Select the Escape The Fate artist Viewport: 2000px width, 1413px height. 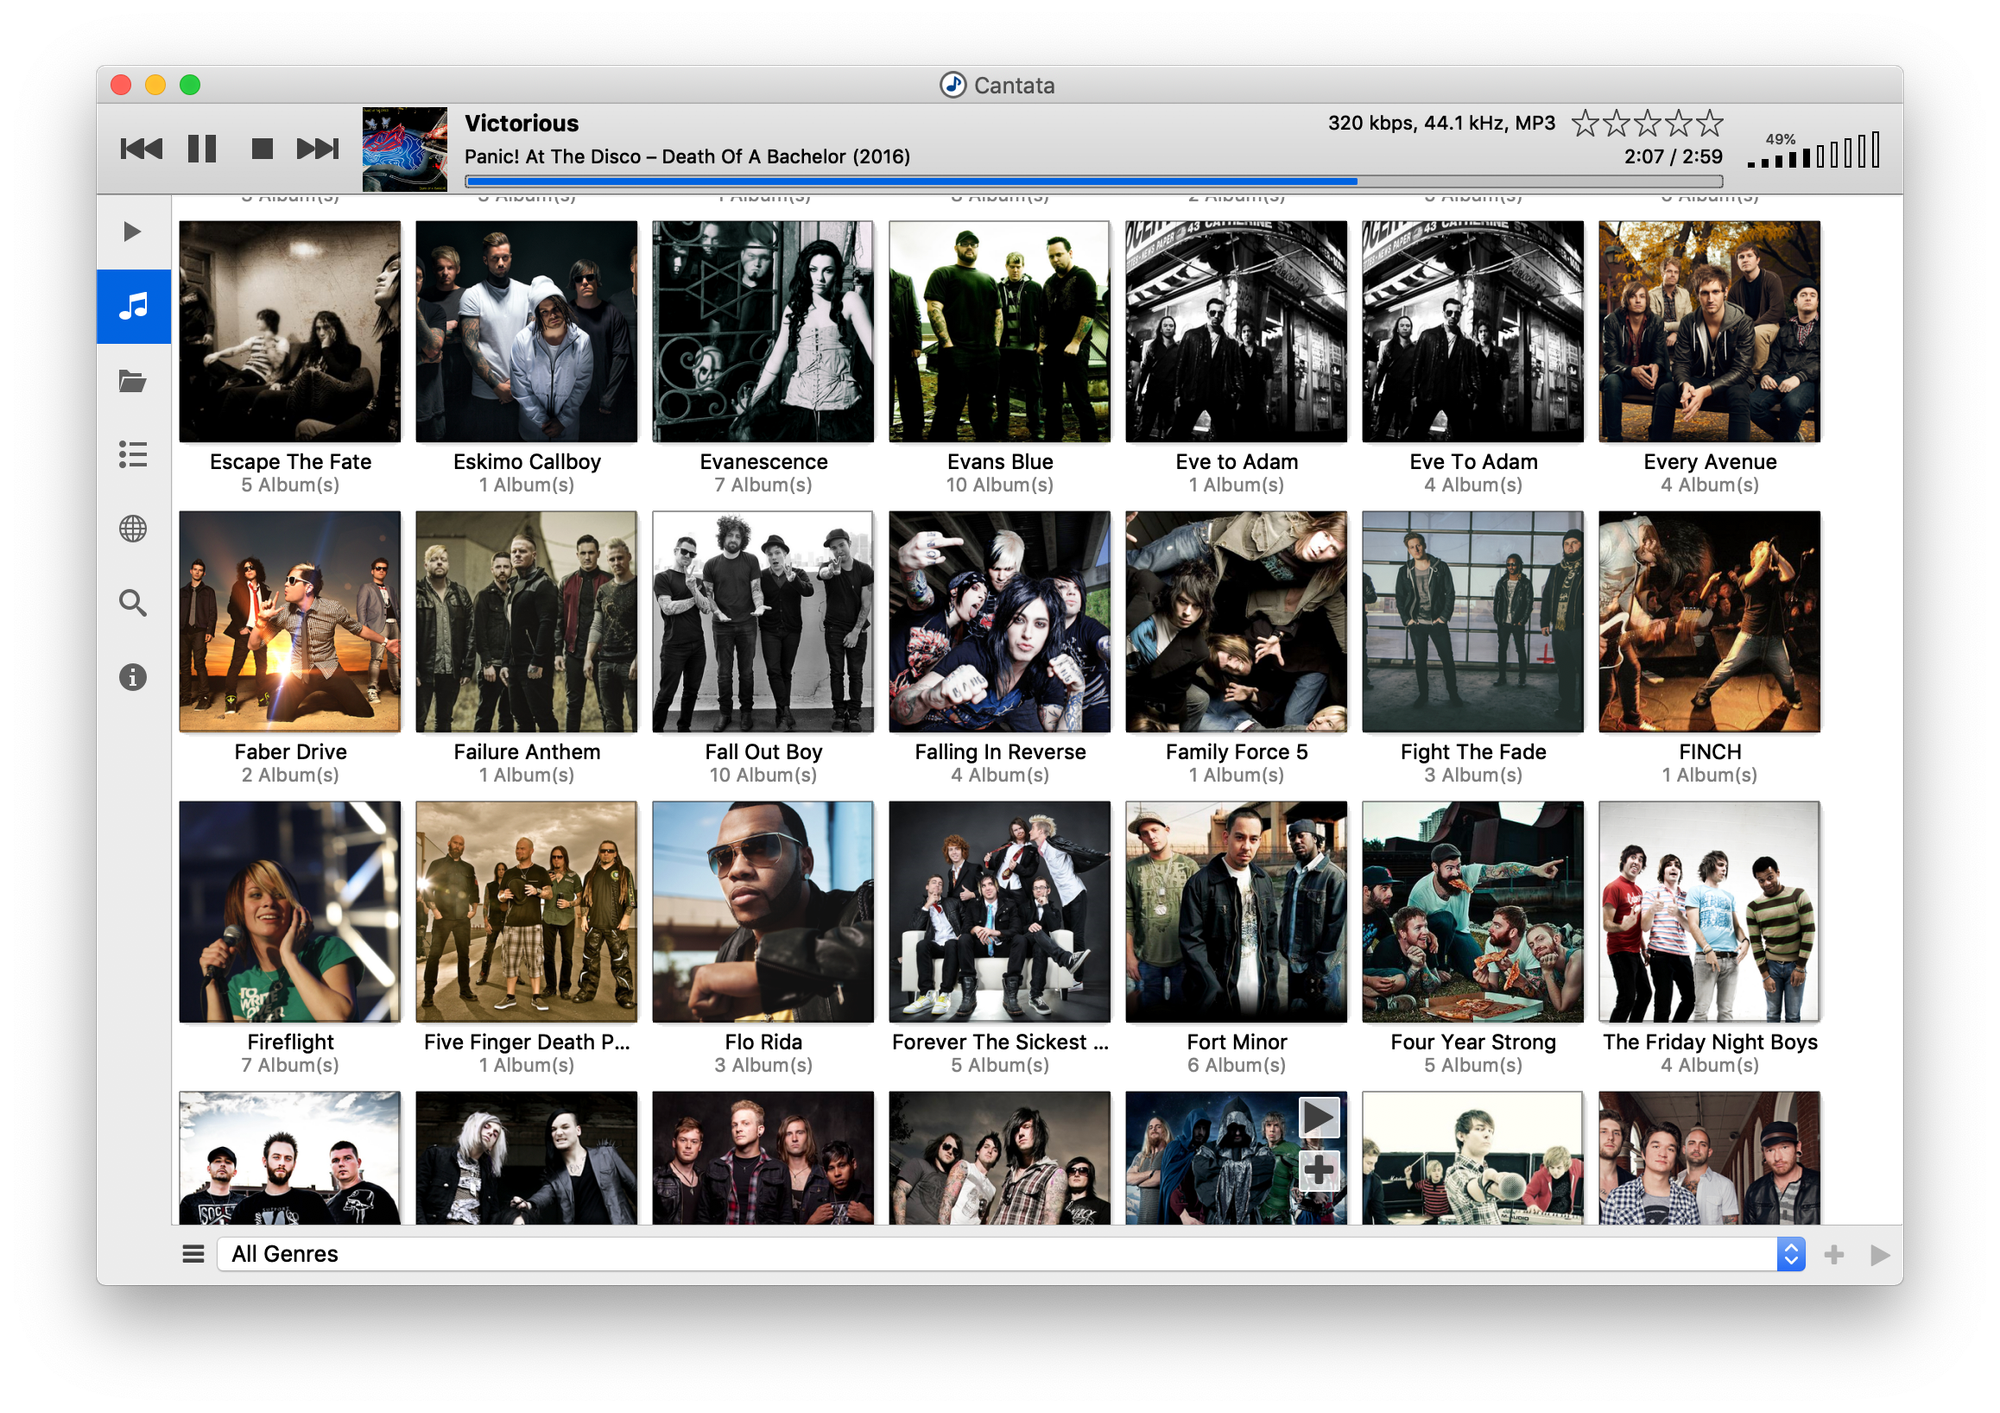click(290, 358)
